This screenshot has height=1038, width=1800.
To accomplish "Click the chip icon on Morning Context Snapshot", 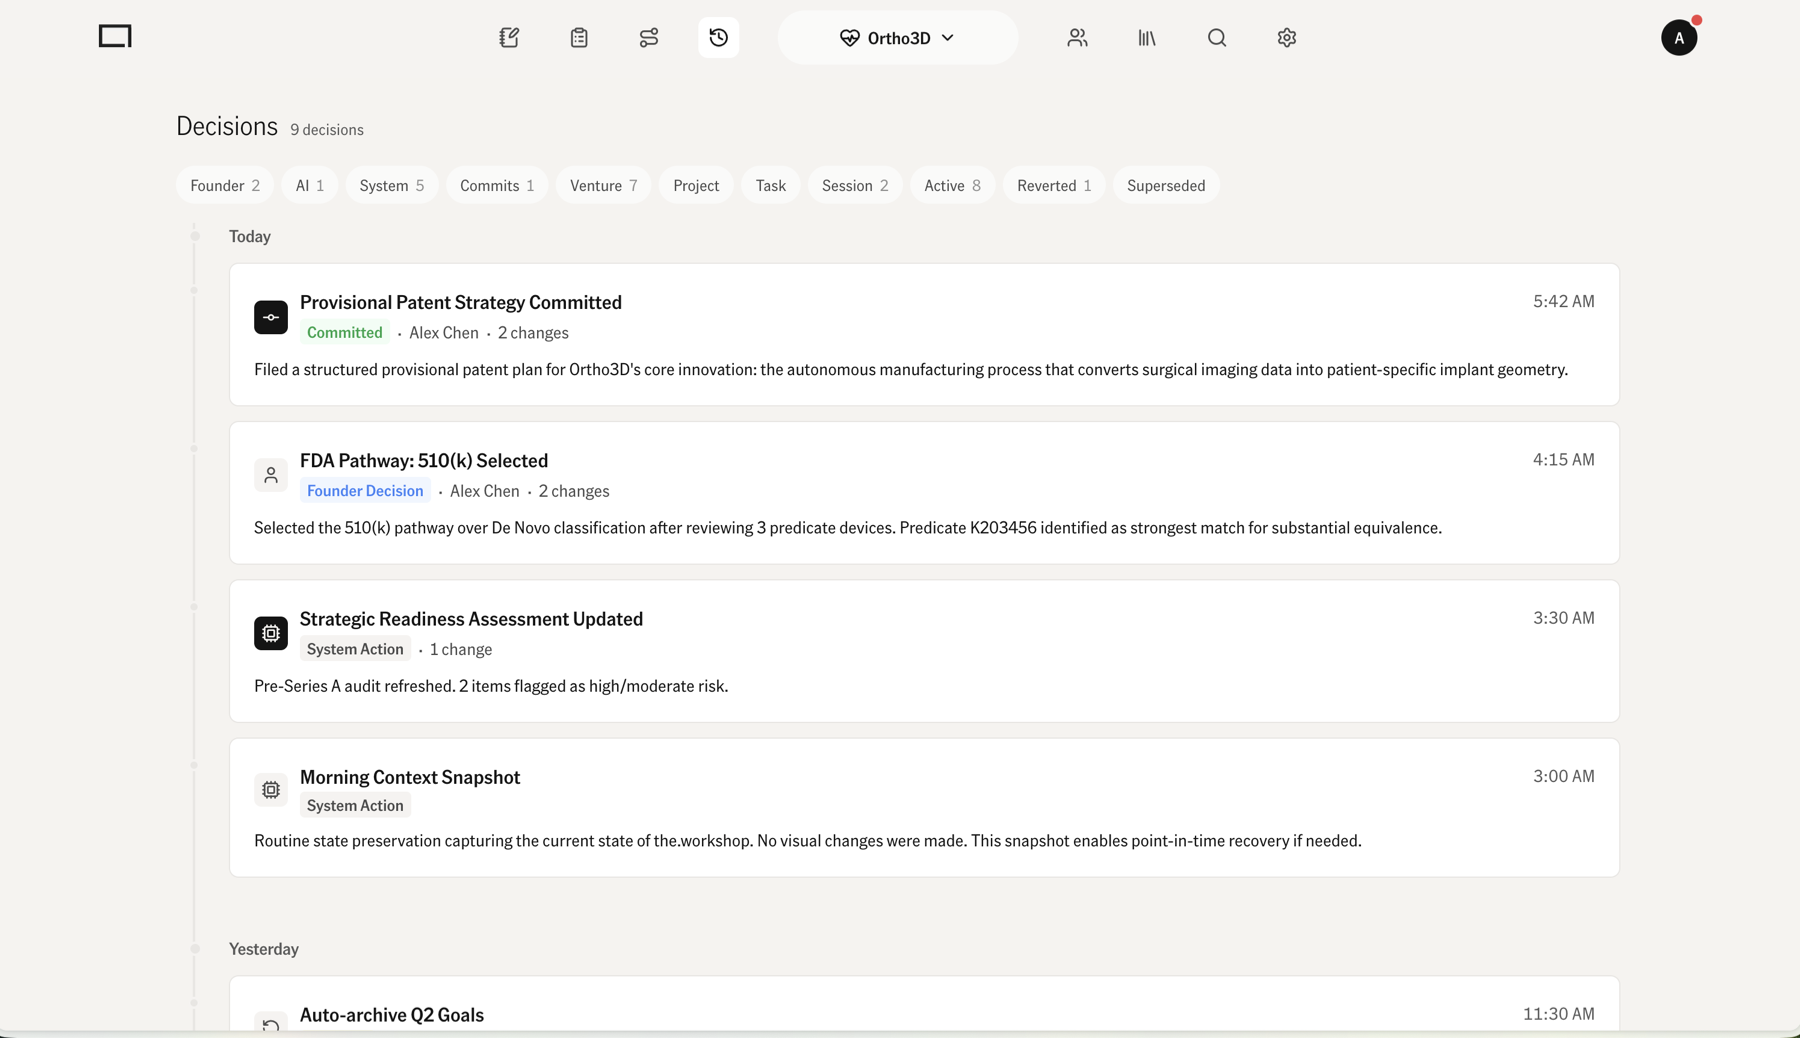I will (x=271, y=790).
